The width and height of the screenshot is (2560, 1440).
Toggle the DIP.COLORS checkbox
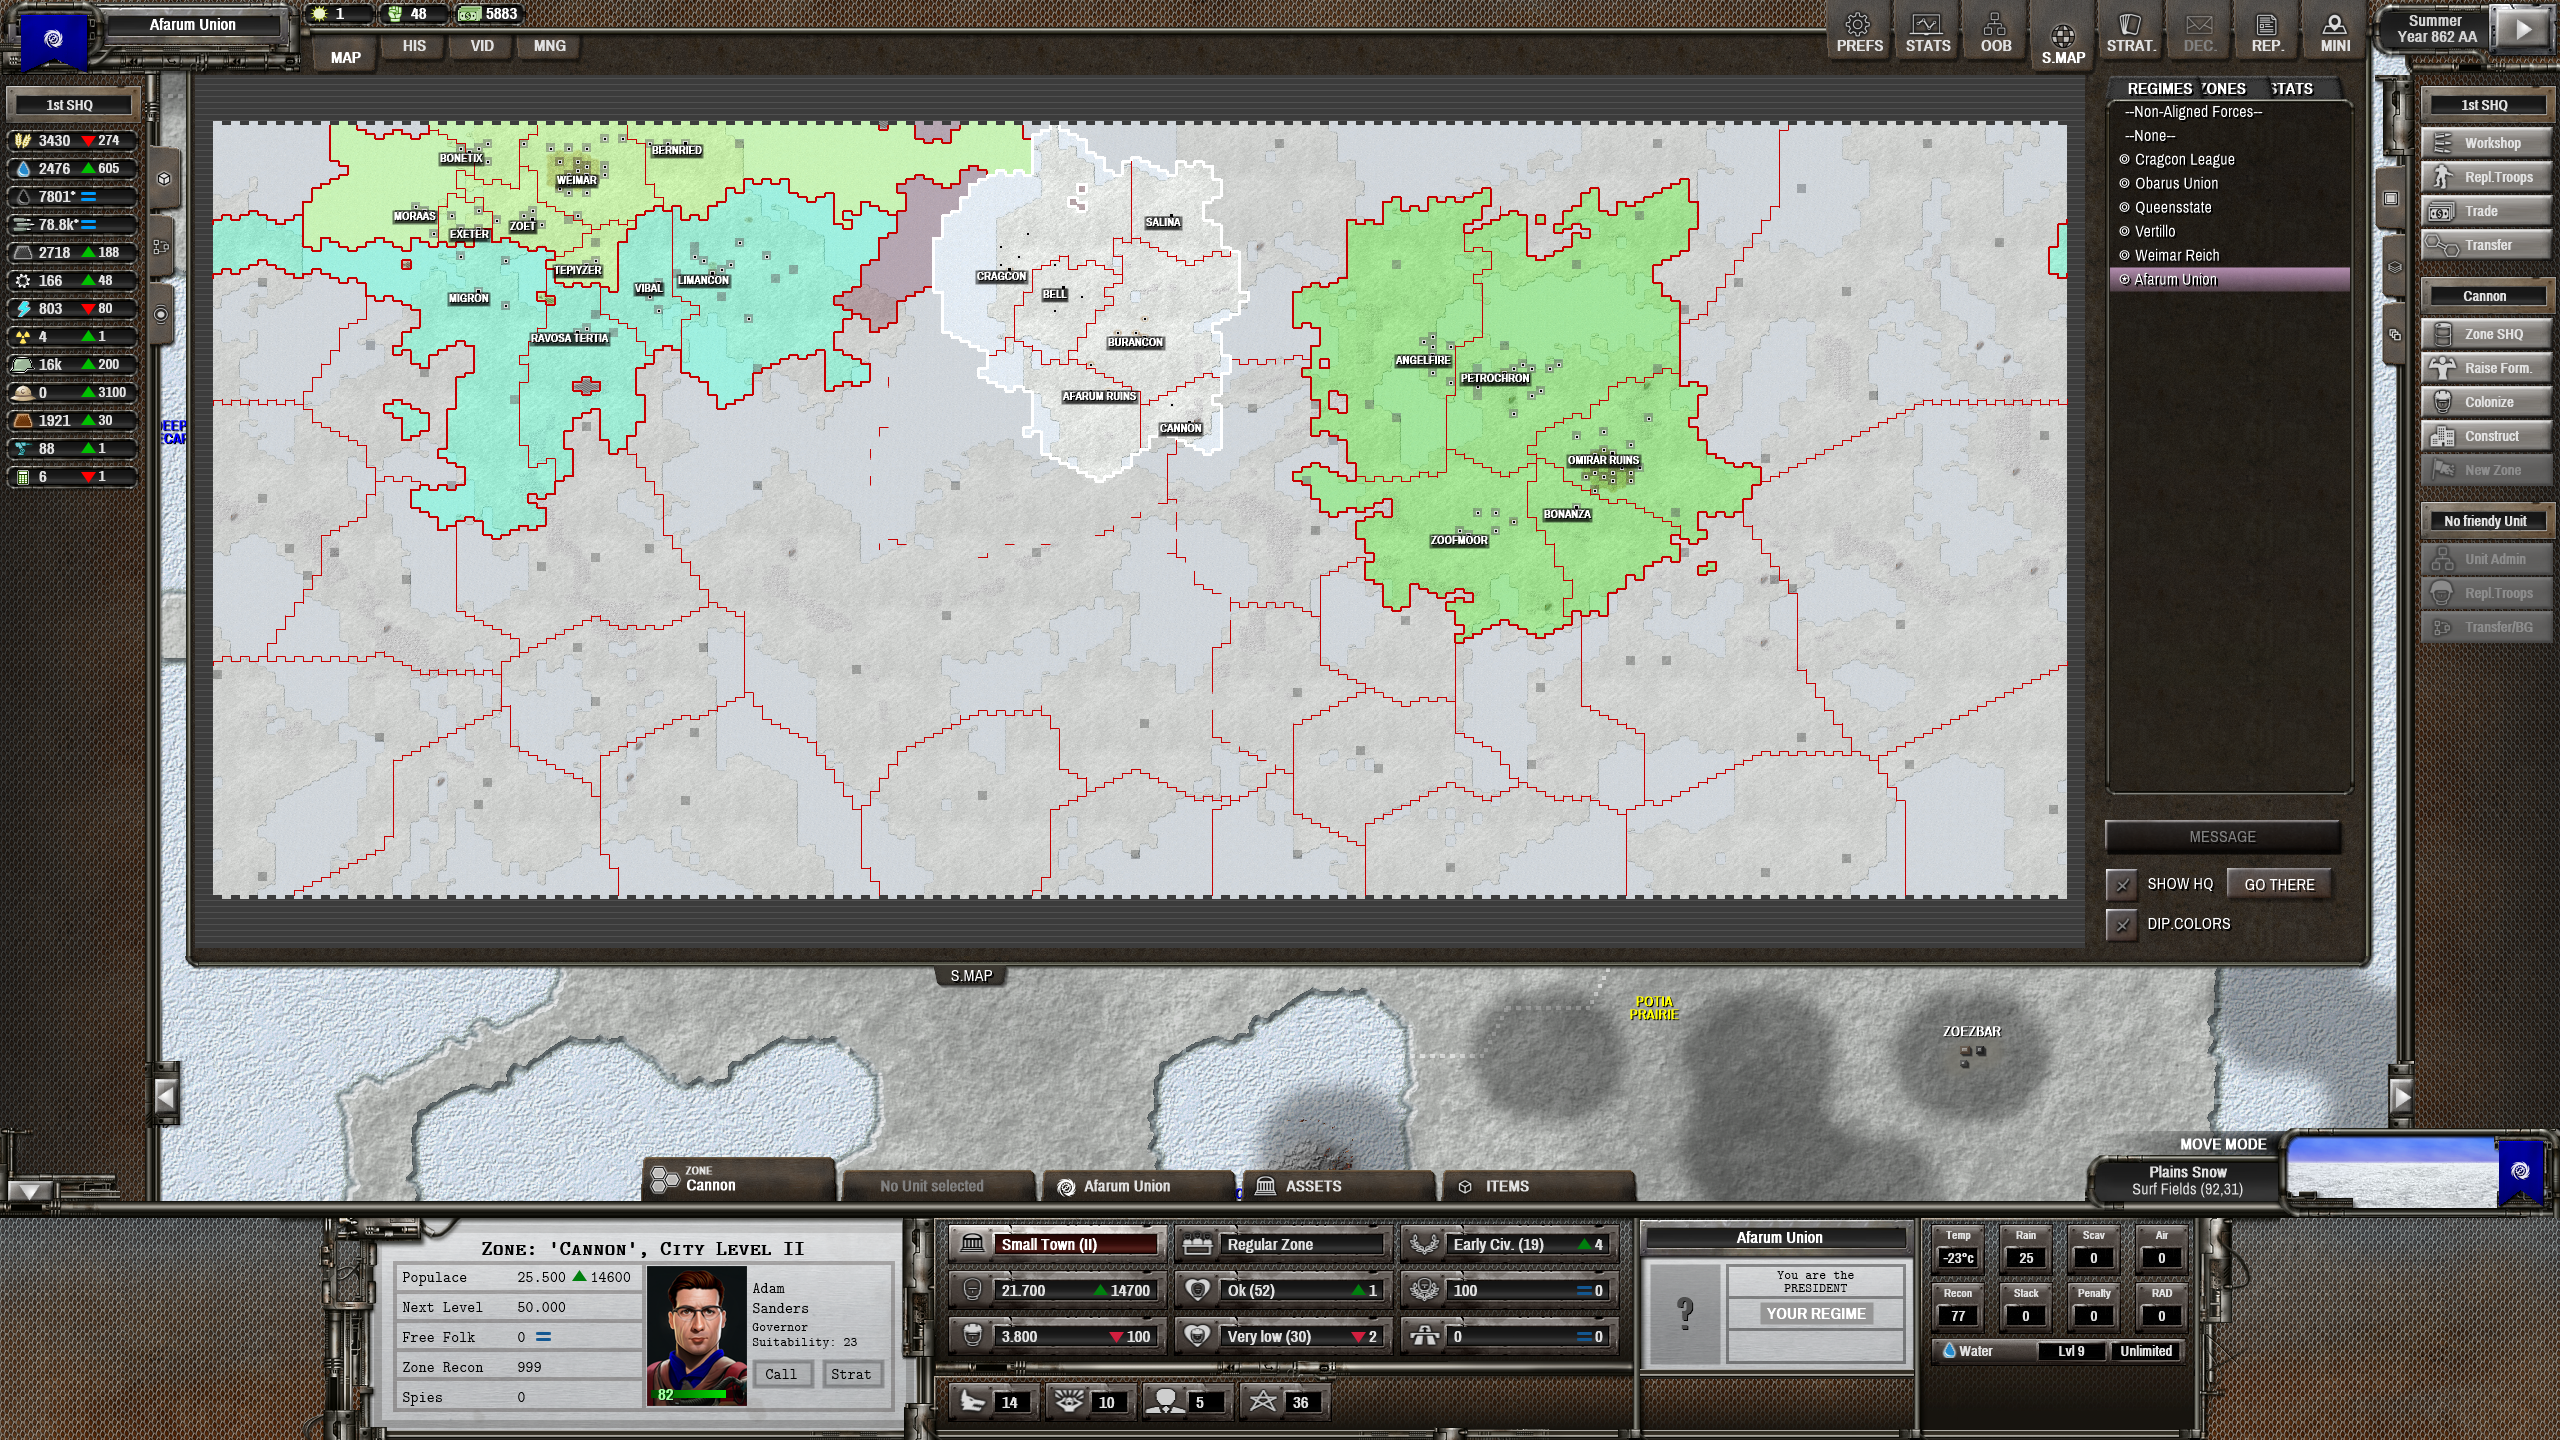pos(2122,925)
